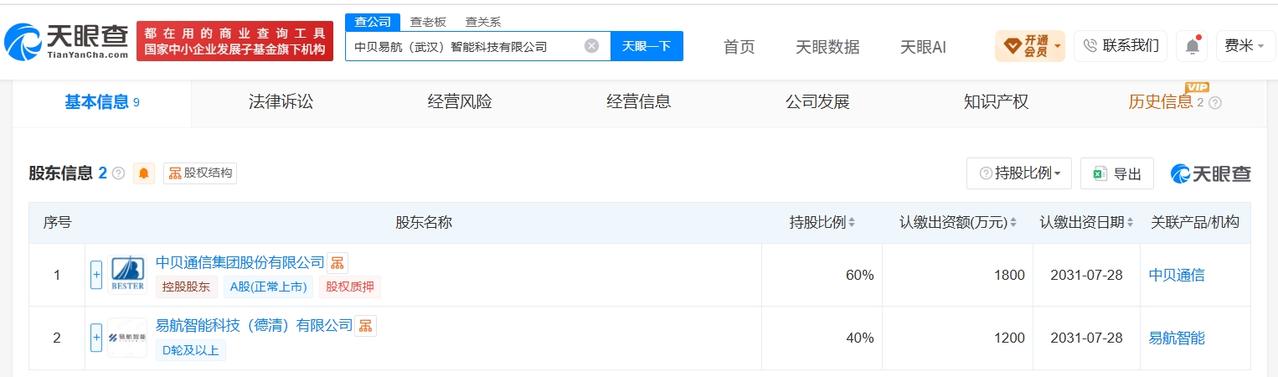Sort by 认缴出资额(万元) column
Screen dimensions: 1278x377
pos(957,222)
